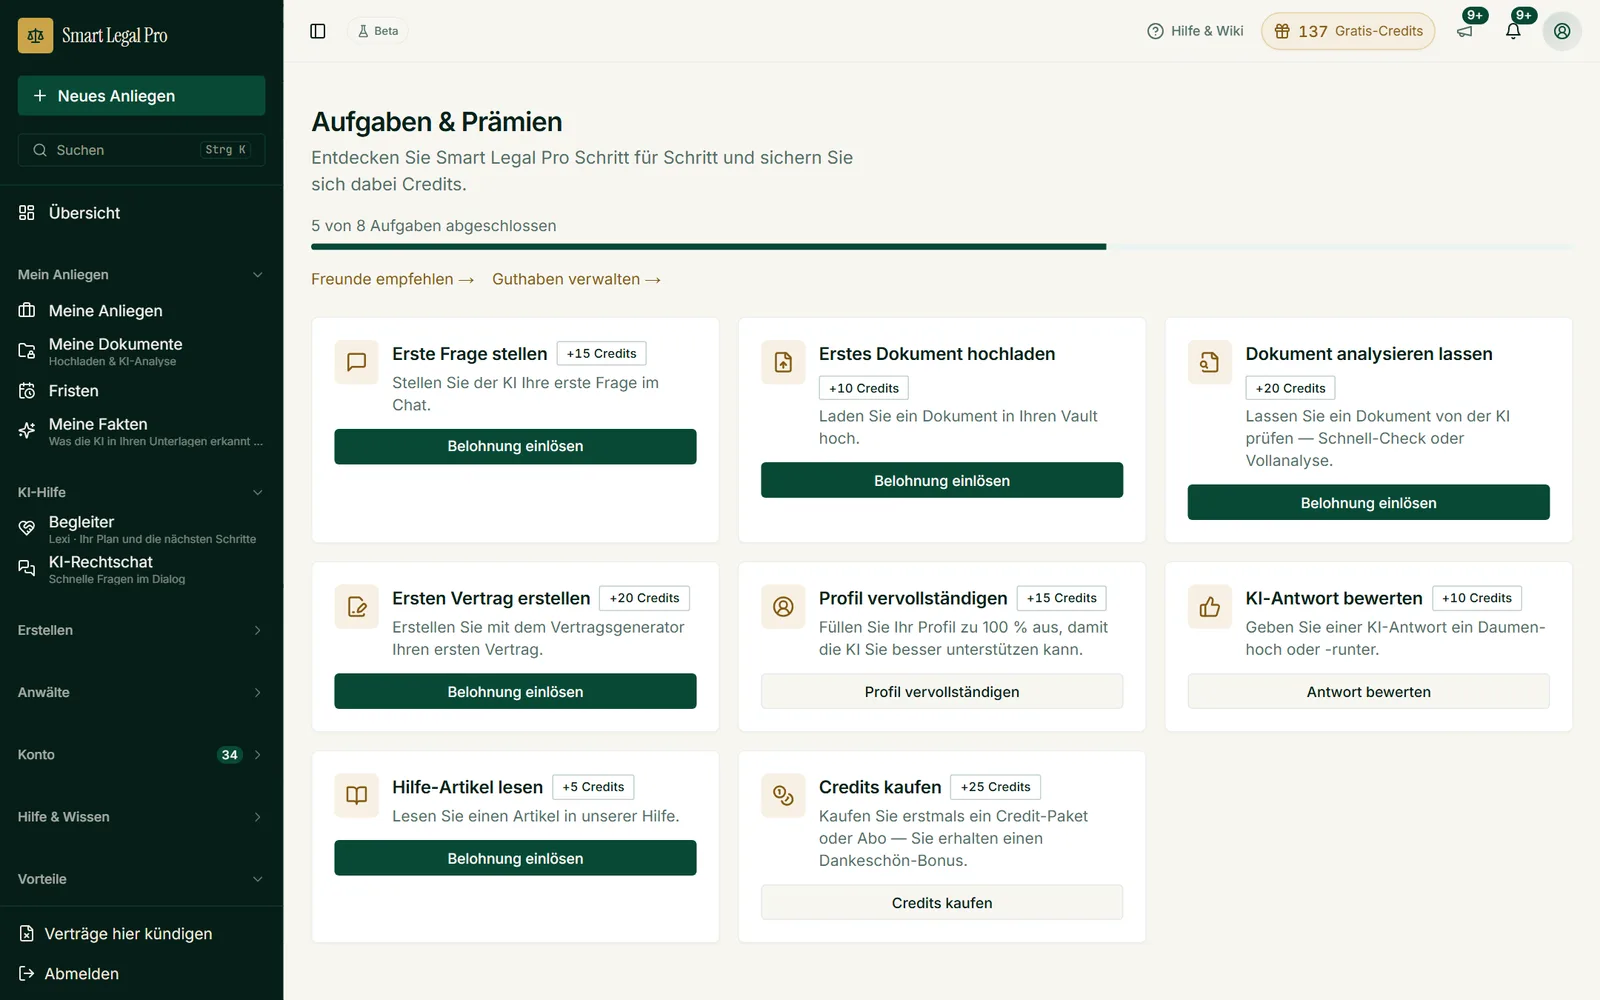1600x1000 pixels.
Task: Open the notifications bell
Action: tap(1513, 31)
